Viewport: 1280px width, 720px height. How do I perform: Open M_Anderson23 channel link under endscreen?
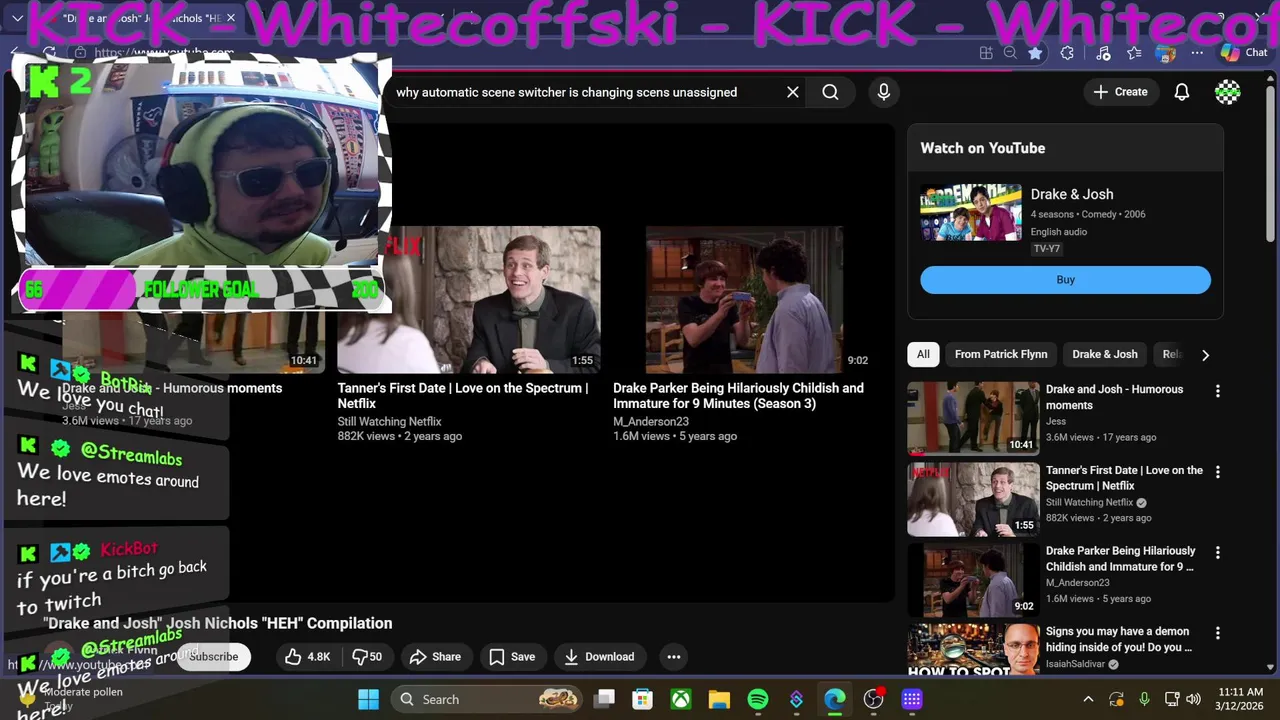click(651, 422)
